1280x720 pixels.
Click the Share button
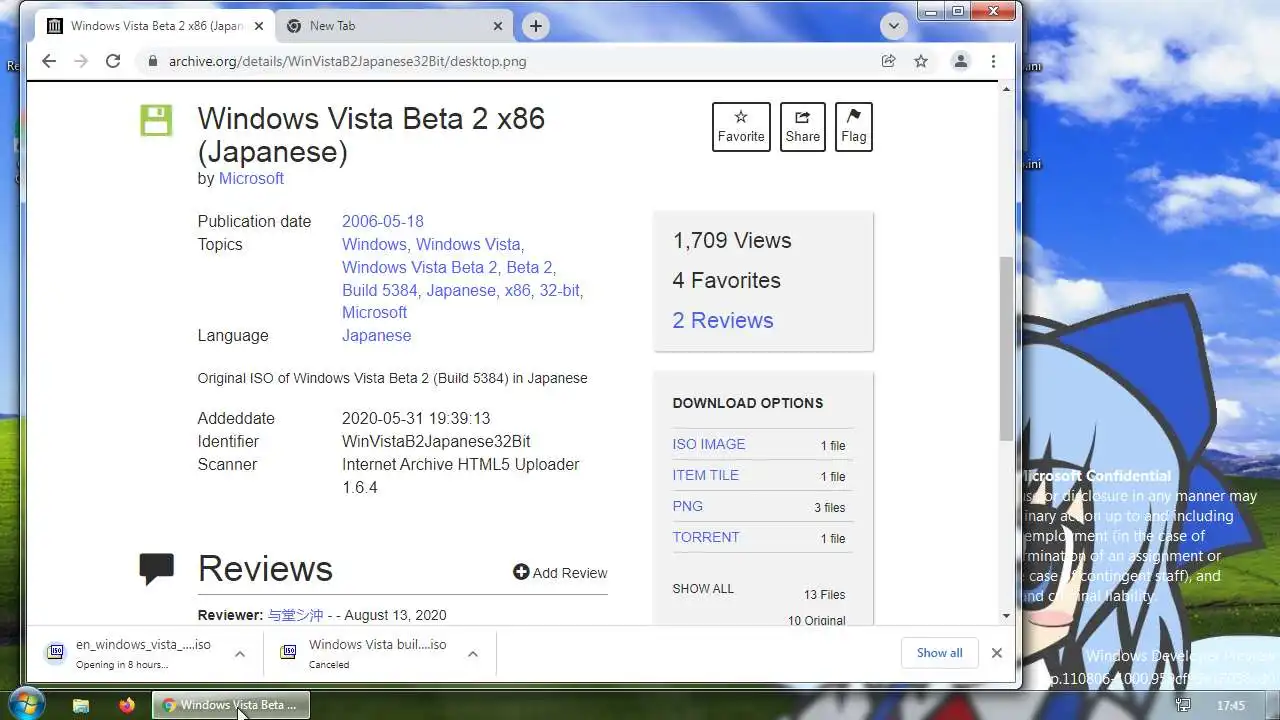(x=802, y=127)
